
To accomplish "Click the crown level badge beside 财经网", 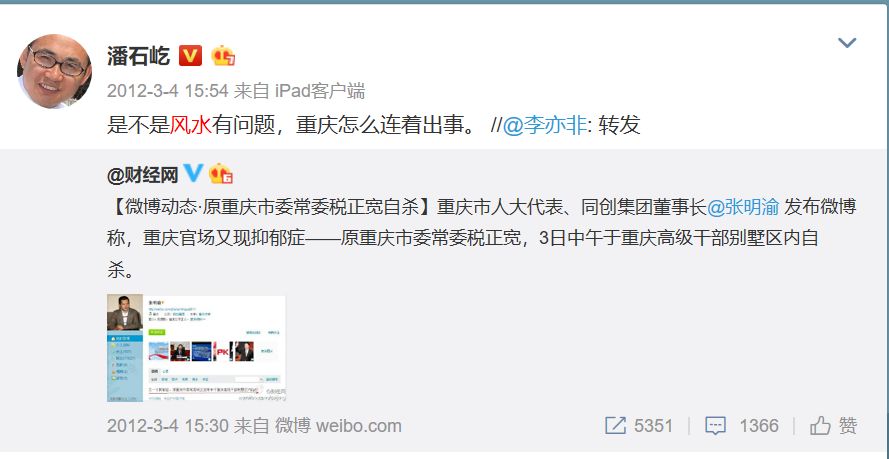I will pyautogui.click(x=221, y=174).
